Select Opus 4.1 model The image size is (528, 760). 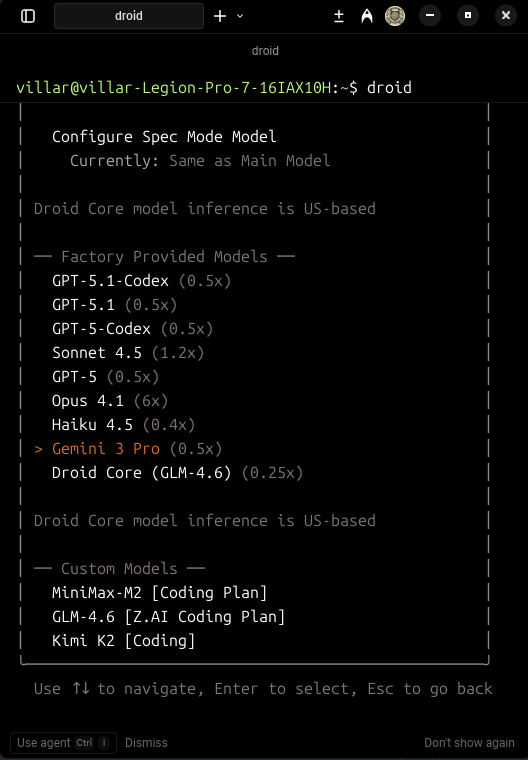(110, 401)
